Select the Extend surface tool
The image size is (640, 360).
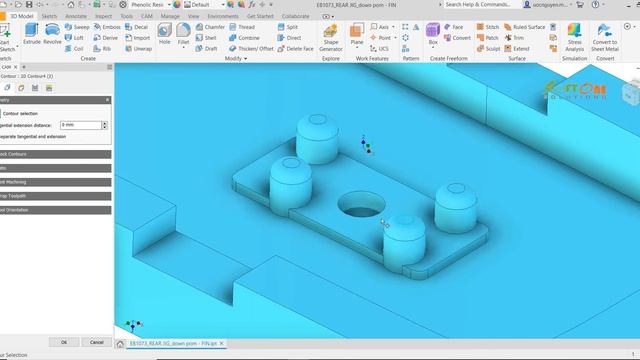517,48
